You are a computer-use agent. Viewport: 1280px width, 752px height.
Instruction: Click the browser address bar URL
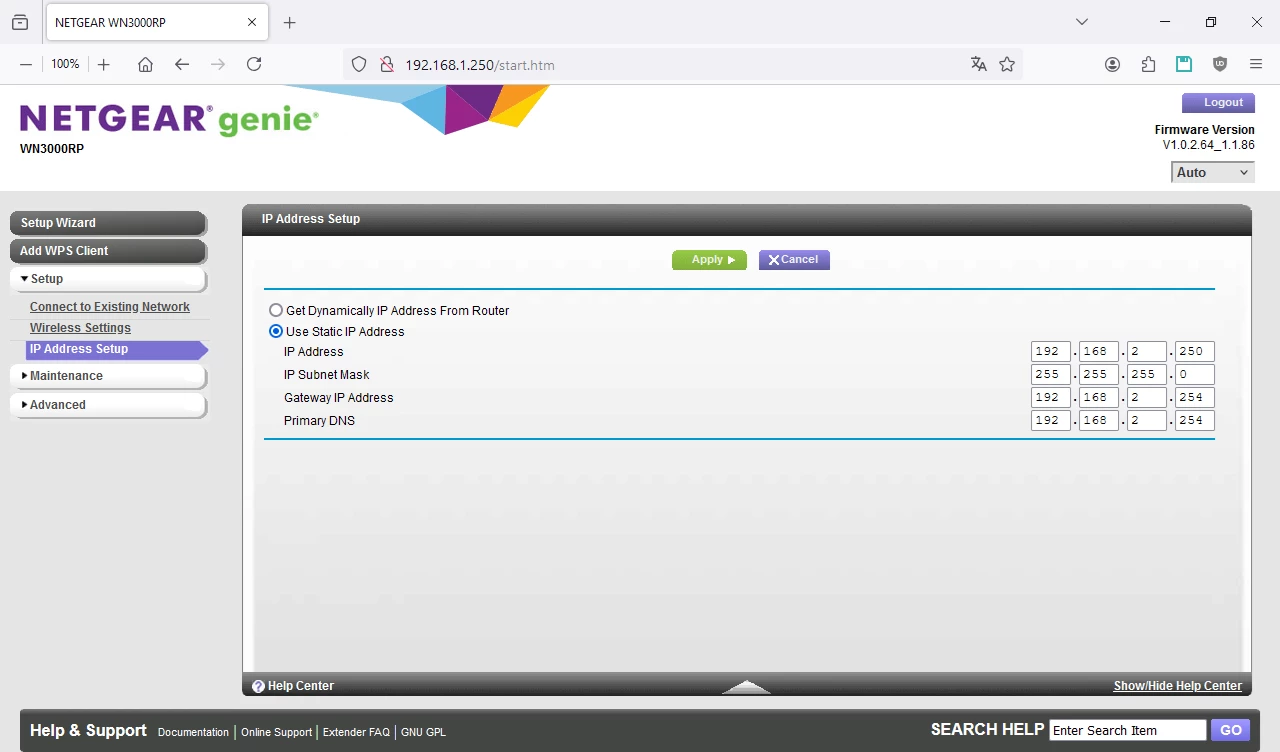click(480, 65)
